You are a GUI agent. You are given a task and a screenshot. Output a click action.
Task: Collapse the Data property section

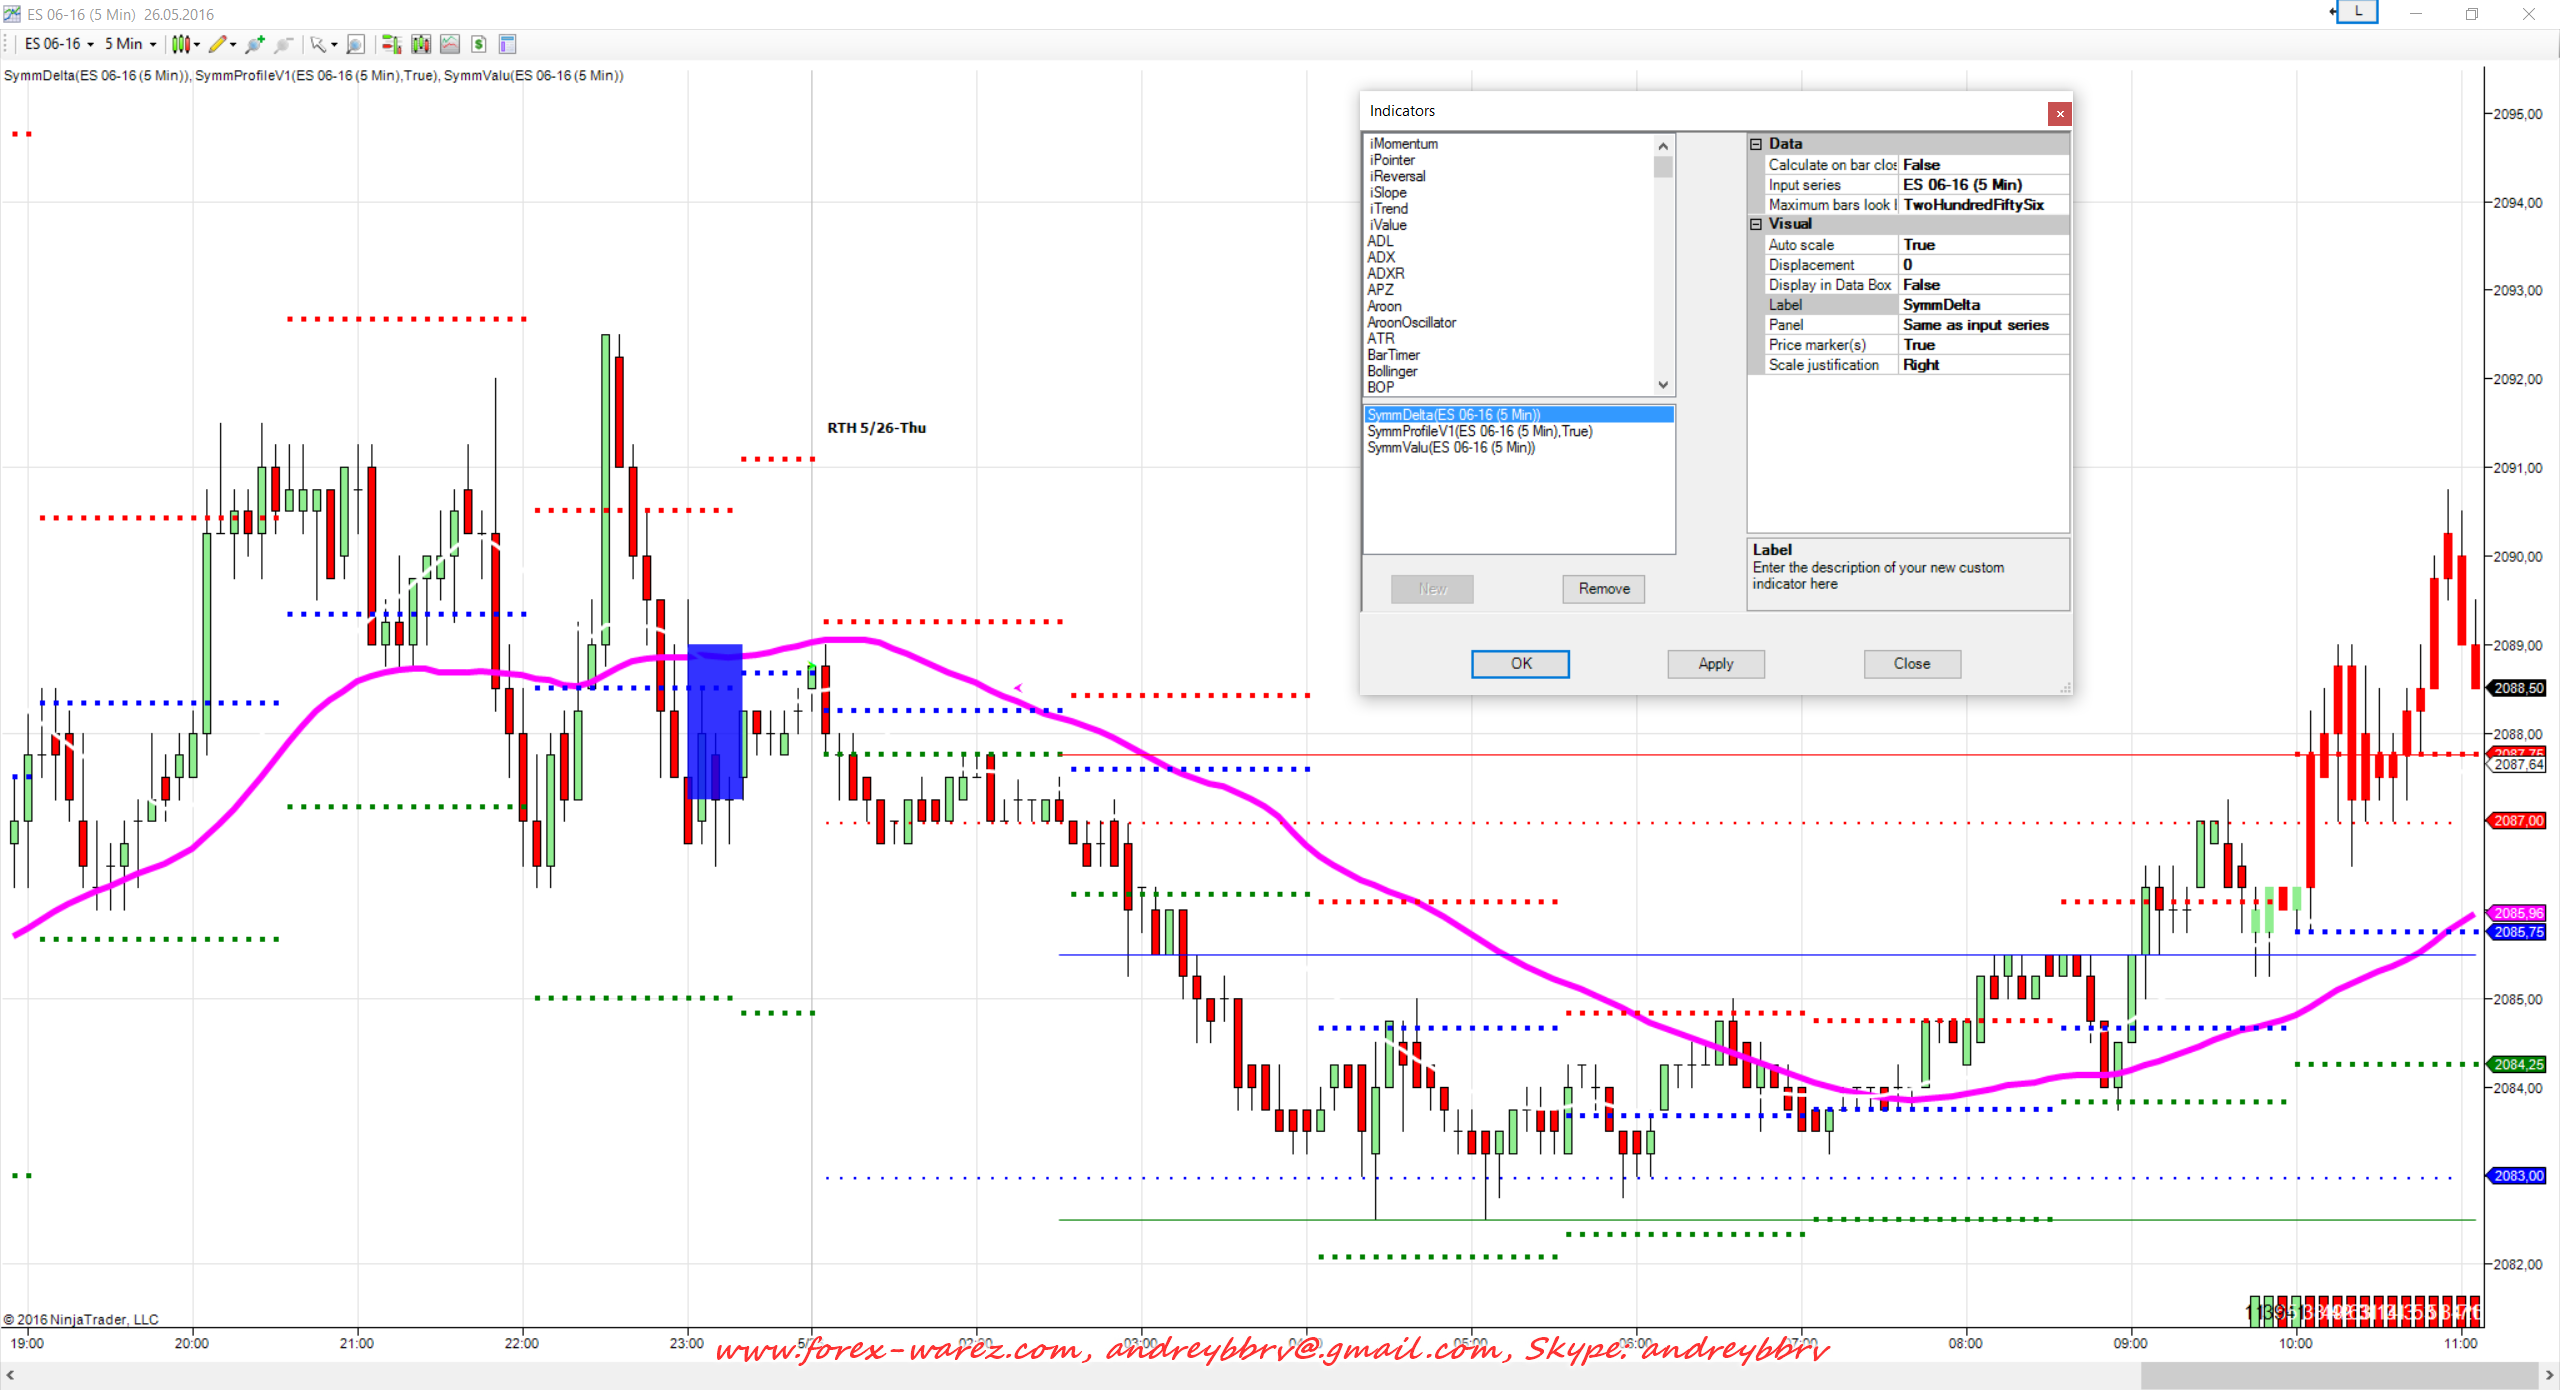(x=1756, y=144)
